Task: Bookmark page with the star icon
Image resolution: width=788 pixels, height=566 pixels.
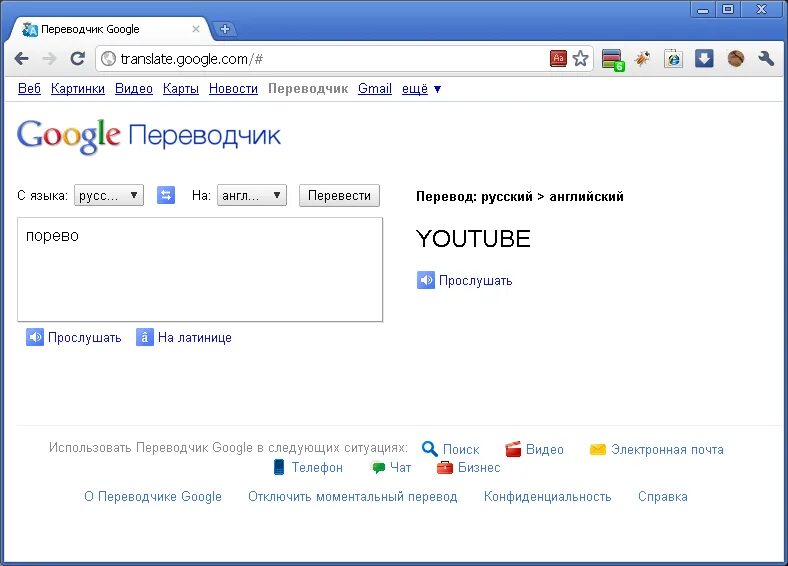Action: [580, 59]
